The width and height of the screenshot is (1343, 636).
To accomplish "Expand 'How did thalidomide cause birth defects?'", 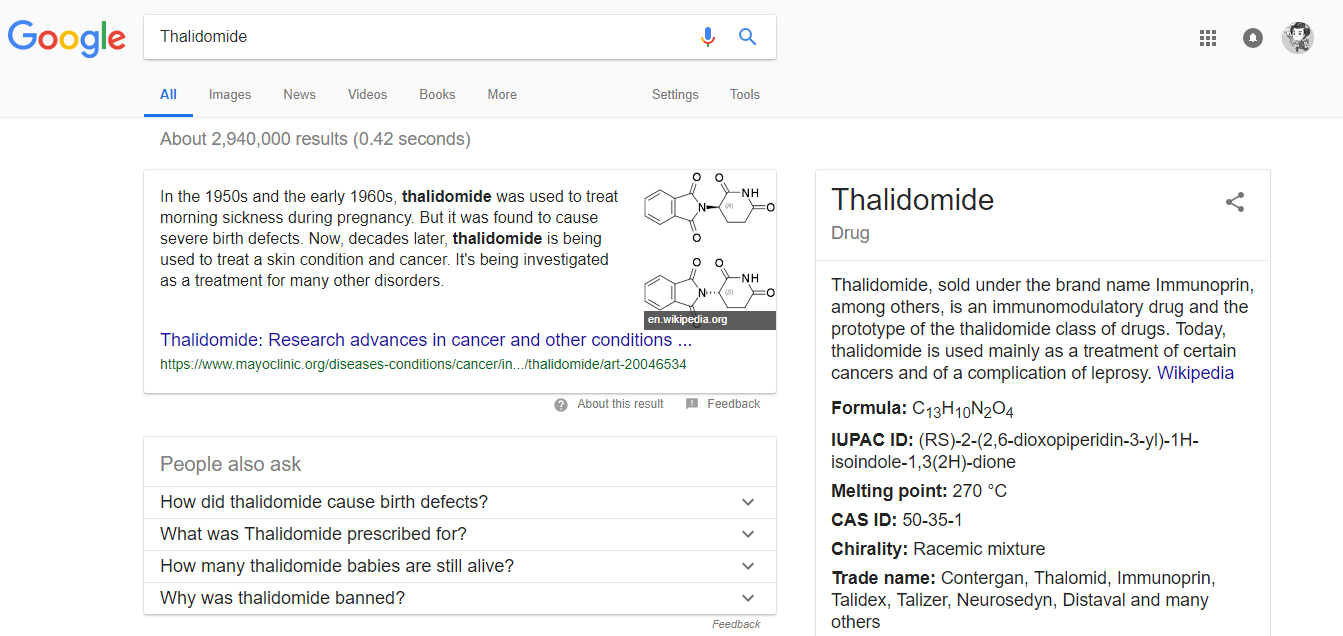I will coord(748,502).
